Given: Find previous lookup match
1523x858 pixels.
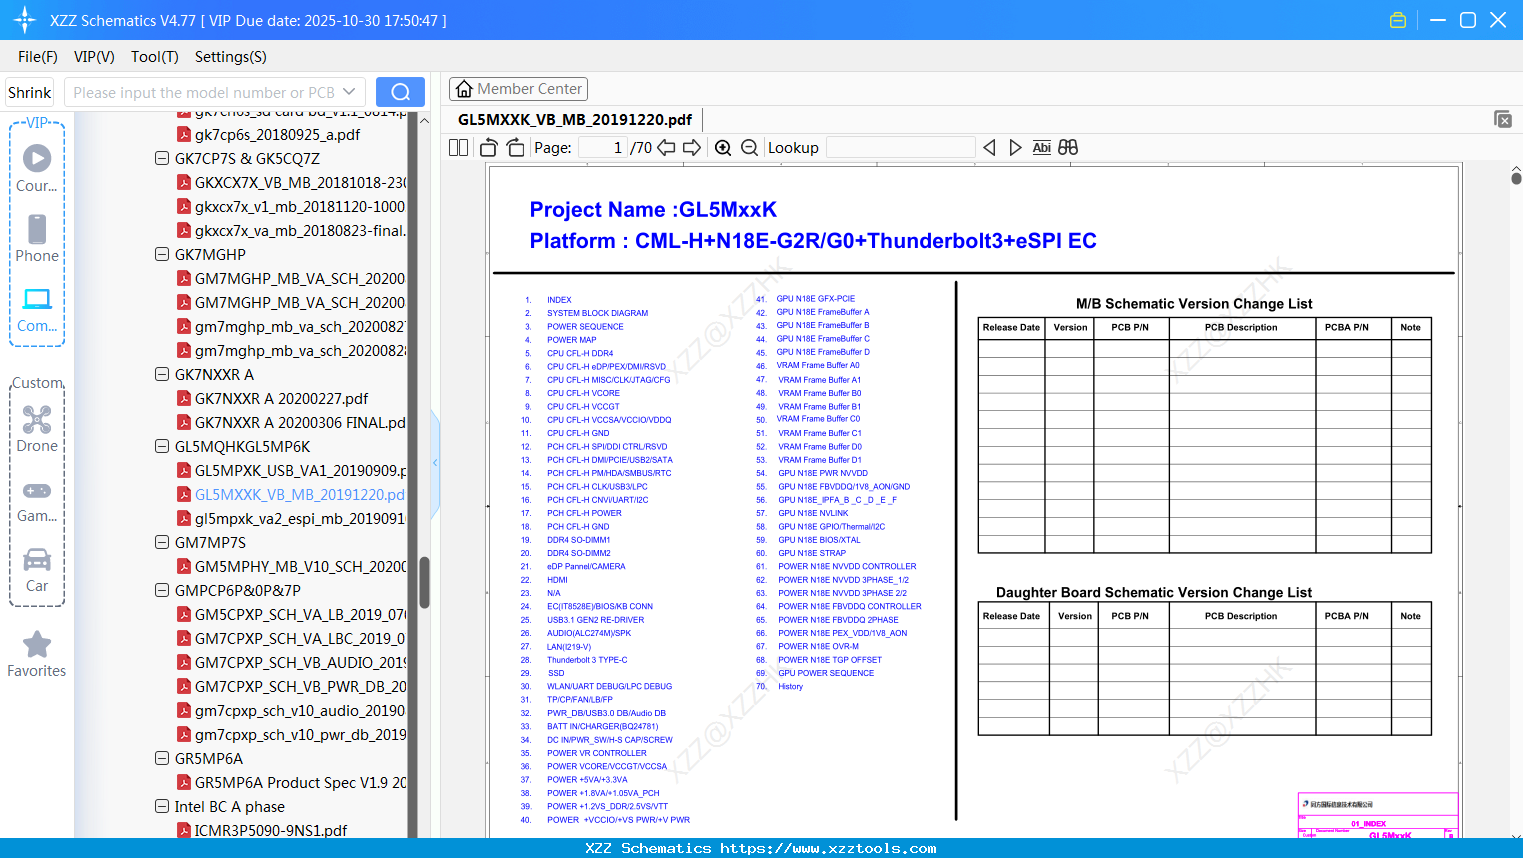Looking at the screenshot, I should (x=989, y=148).
